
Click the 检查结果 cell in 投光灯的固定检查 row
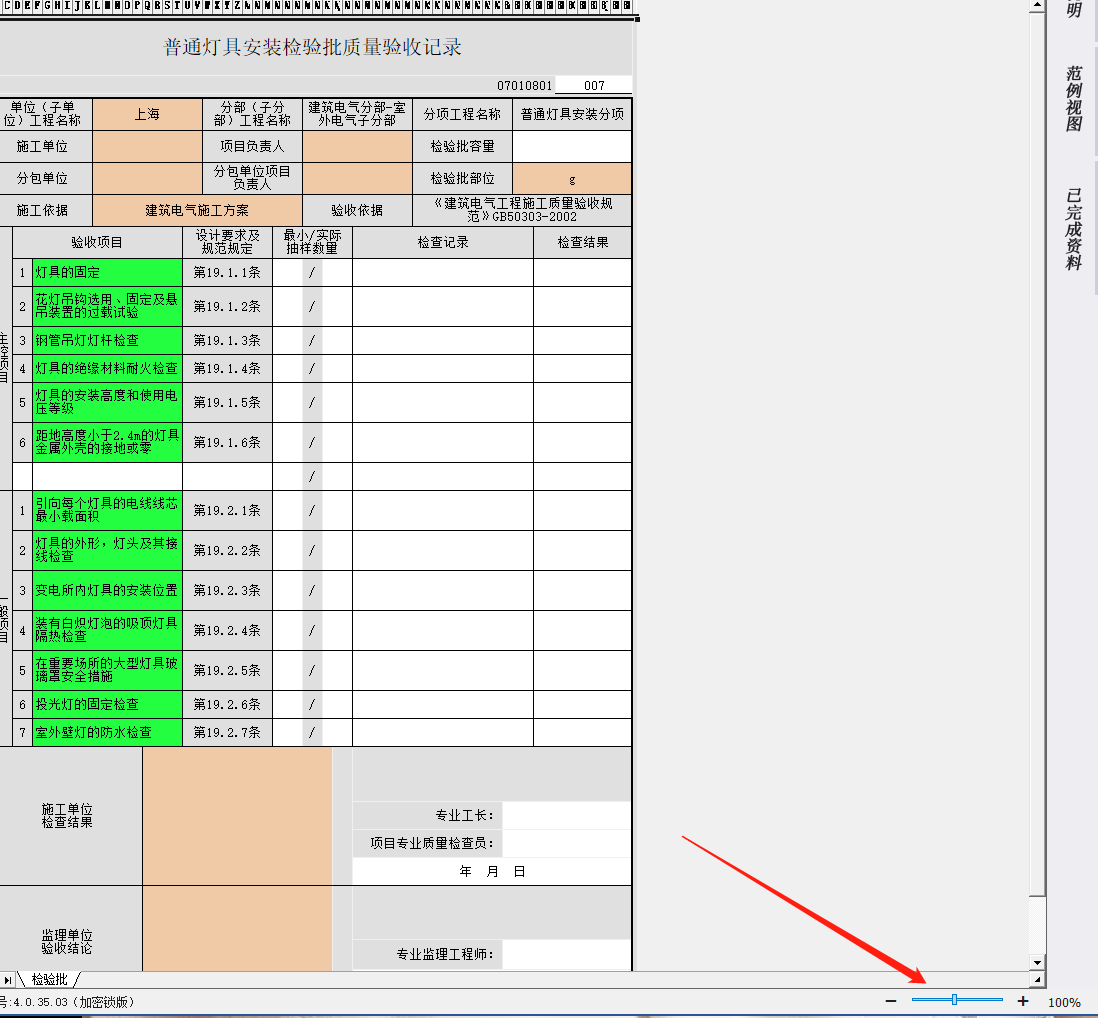[583, 704]
